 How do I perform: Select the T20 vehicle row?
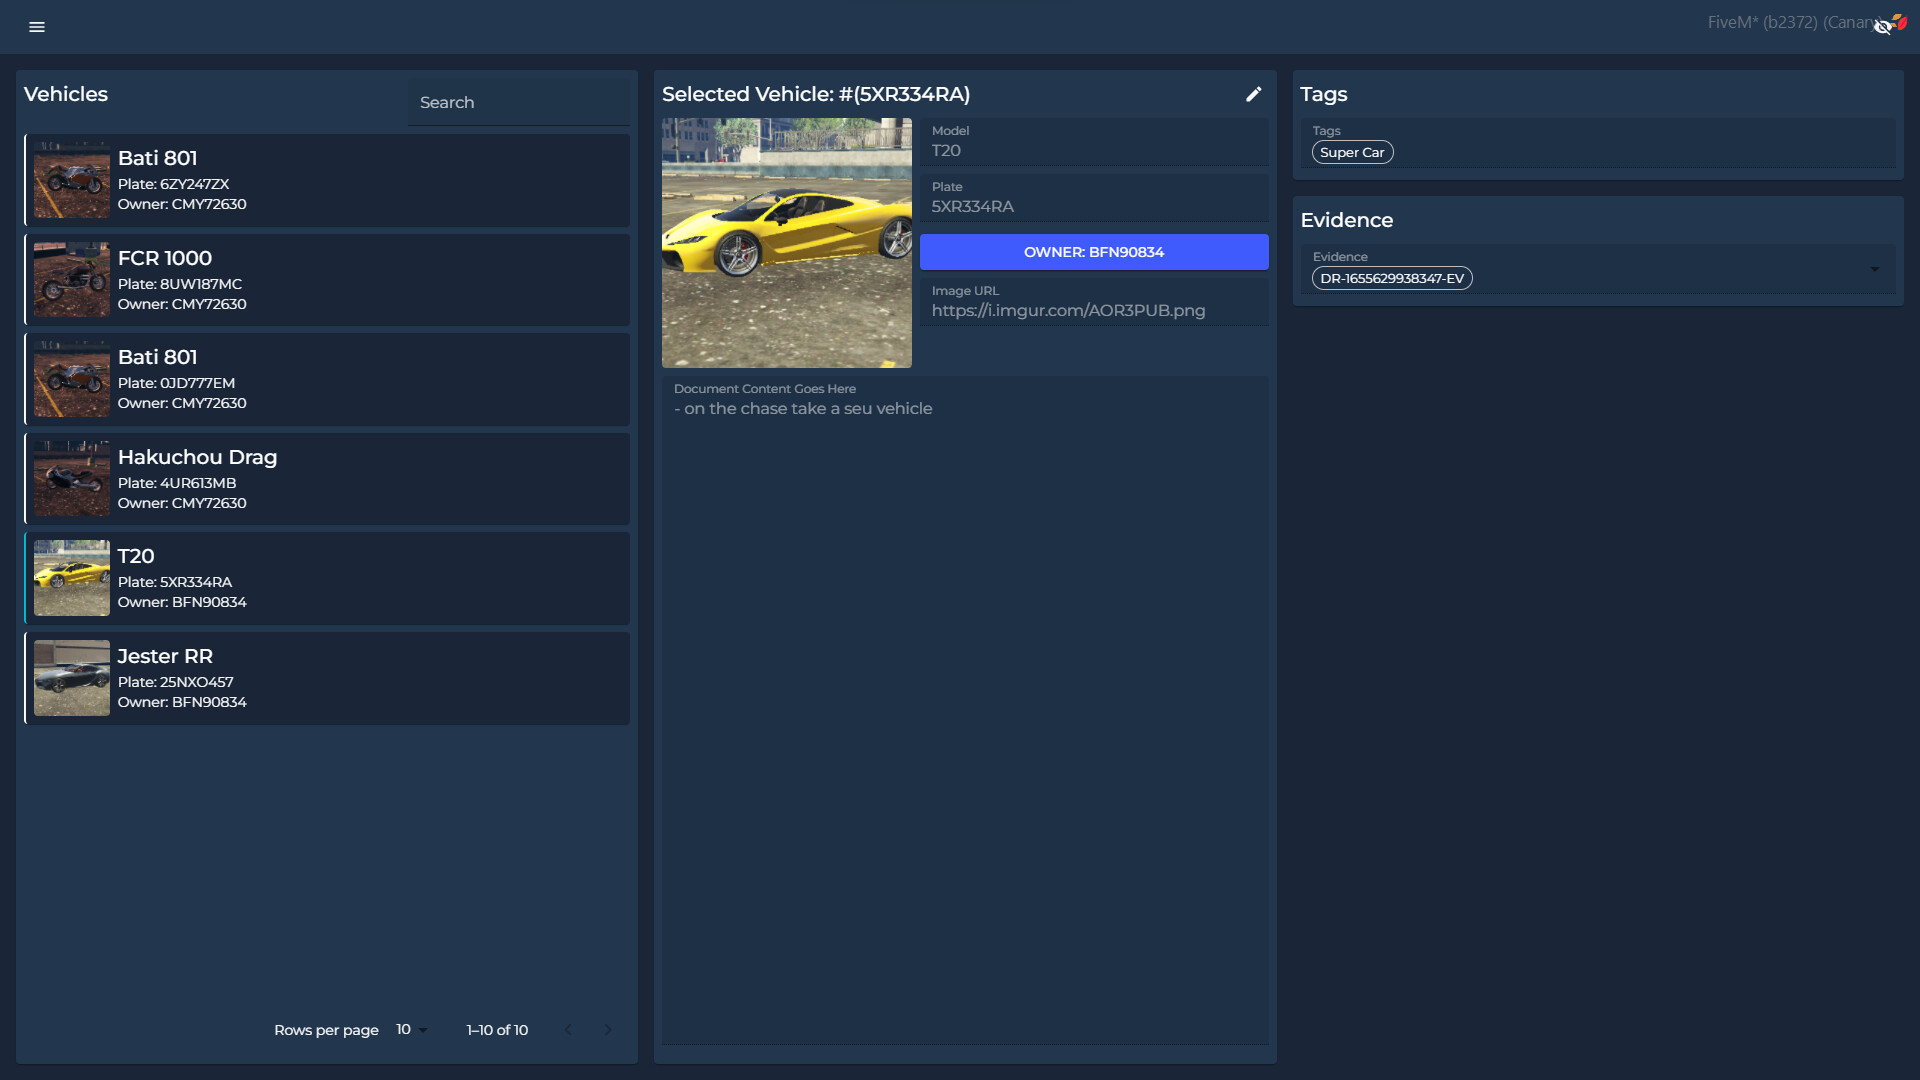click(328, 578)
